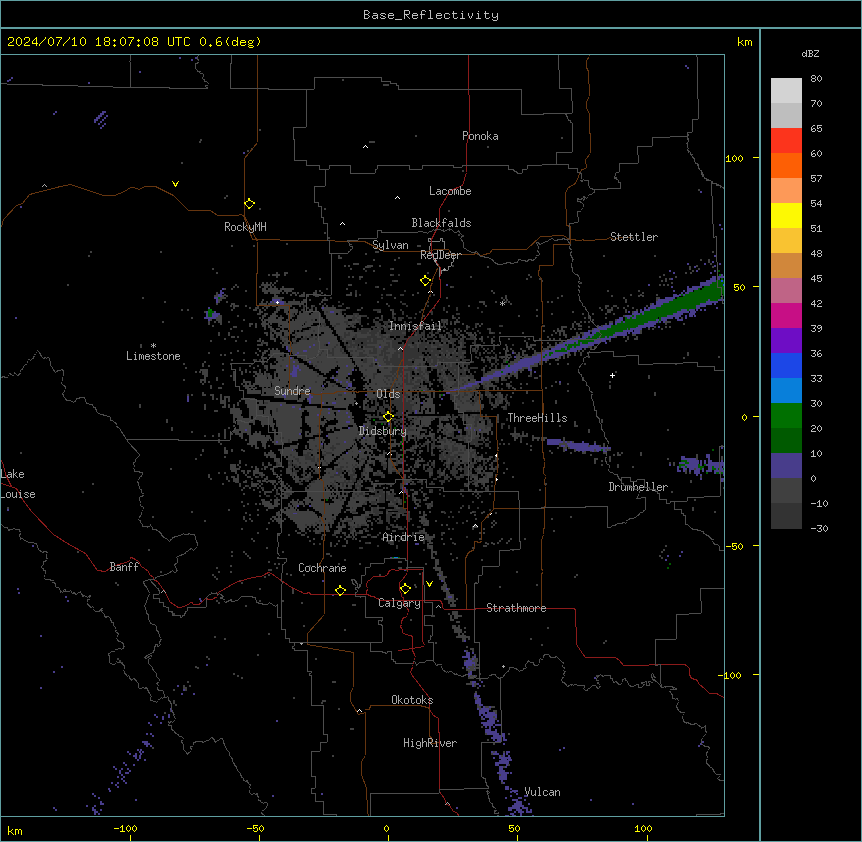Click the Sundre town label
Viewport: 862px width, 842px height.
point(292,391)
